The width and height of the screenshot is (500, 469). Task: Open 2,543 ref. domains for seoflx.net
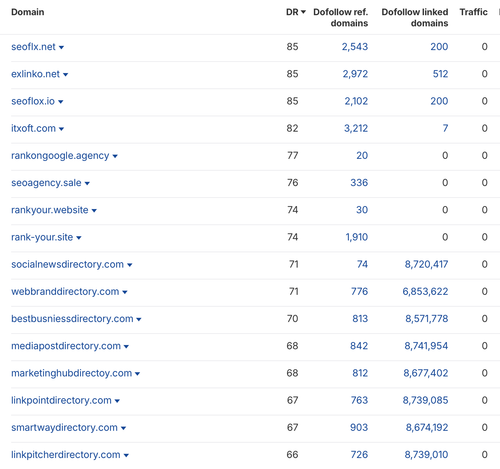(355, 47)
